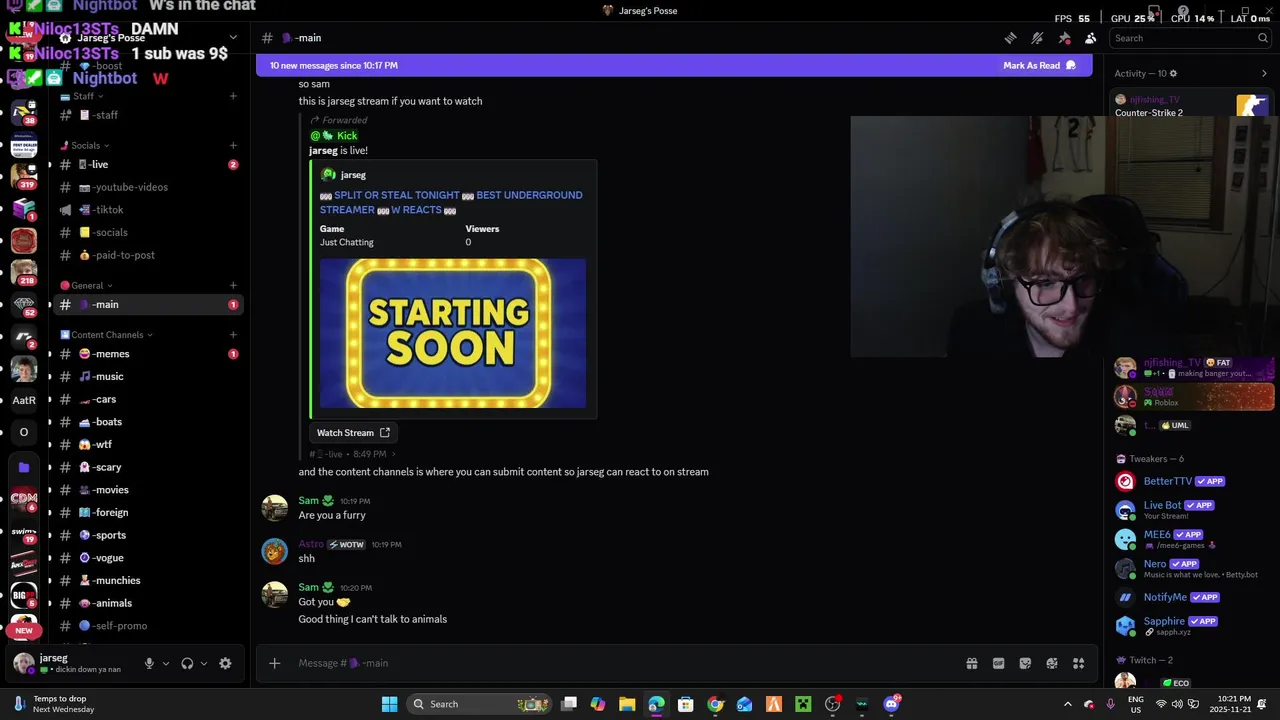Click the attachment plus button in message box

[275, 663]
